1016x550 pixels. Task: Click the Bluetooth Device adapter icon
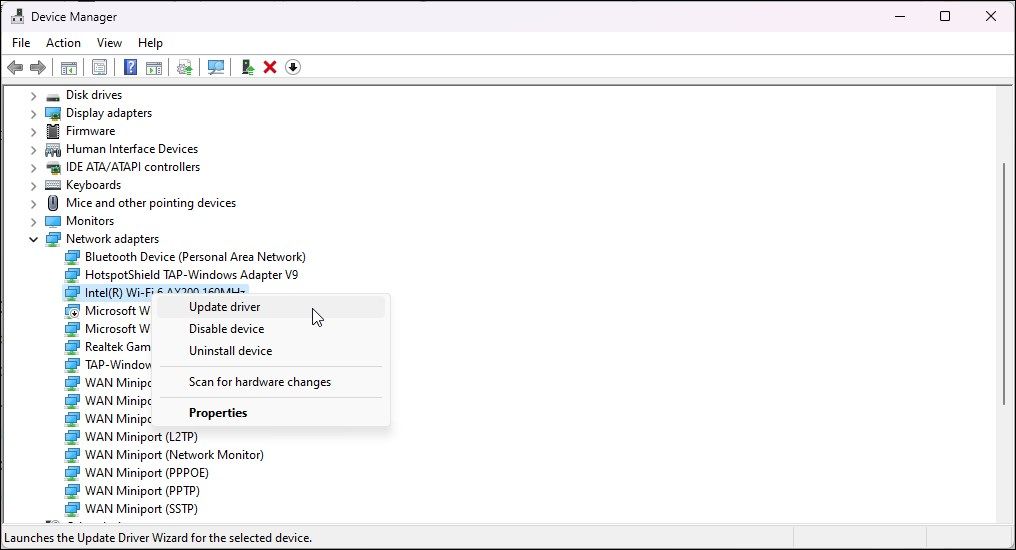(72, 257)
